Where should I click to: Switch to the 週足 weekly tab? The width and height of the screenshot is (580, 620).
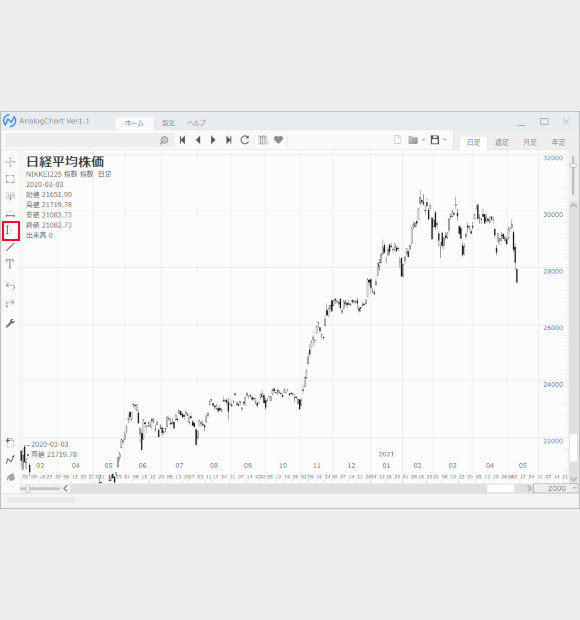pos(502,142)
